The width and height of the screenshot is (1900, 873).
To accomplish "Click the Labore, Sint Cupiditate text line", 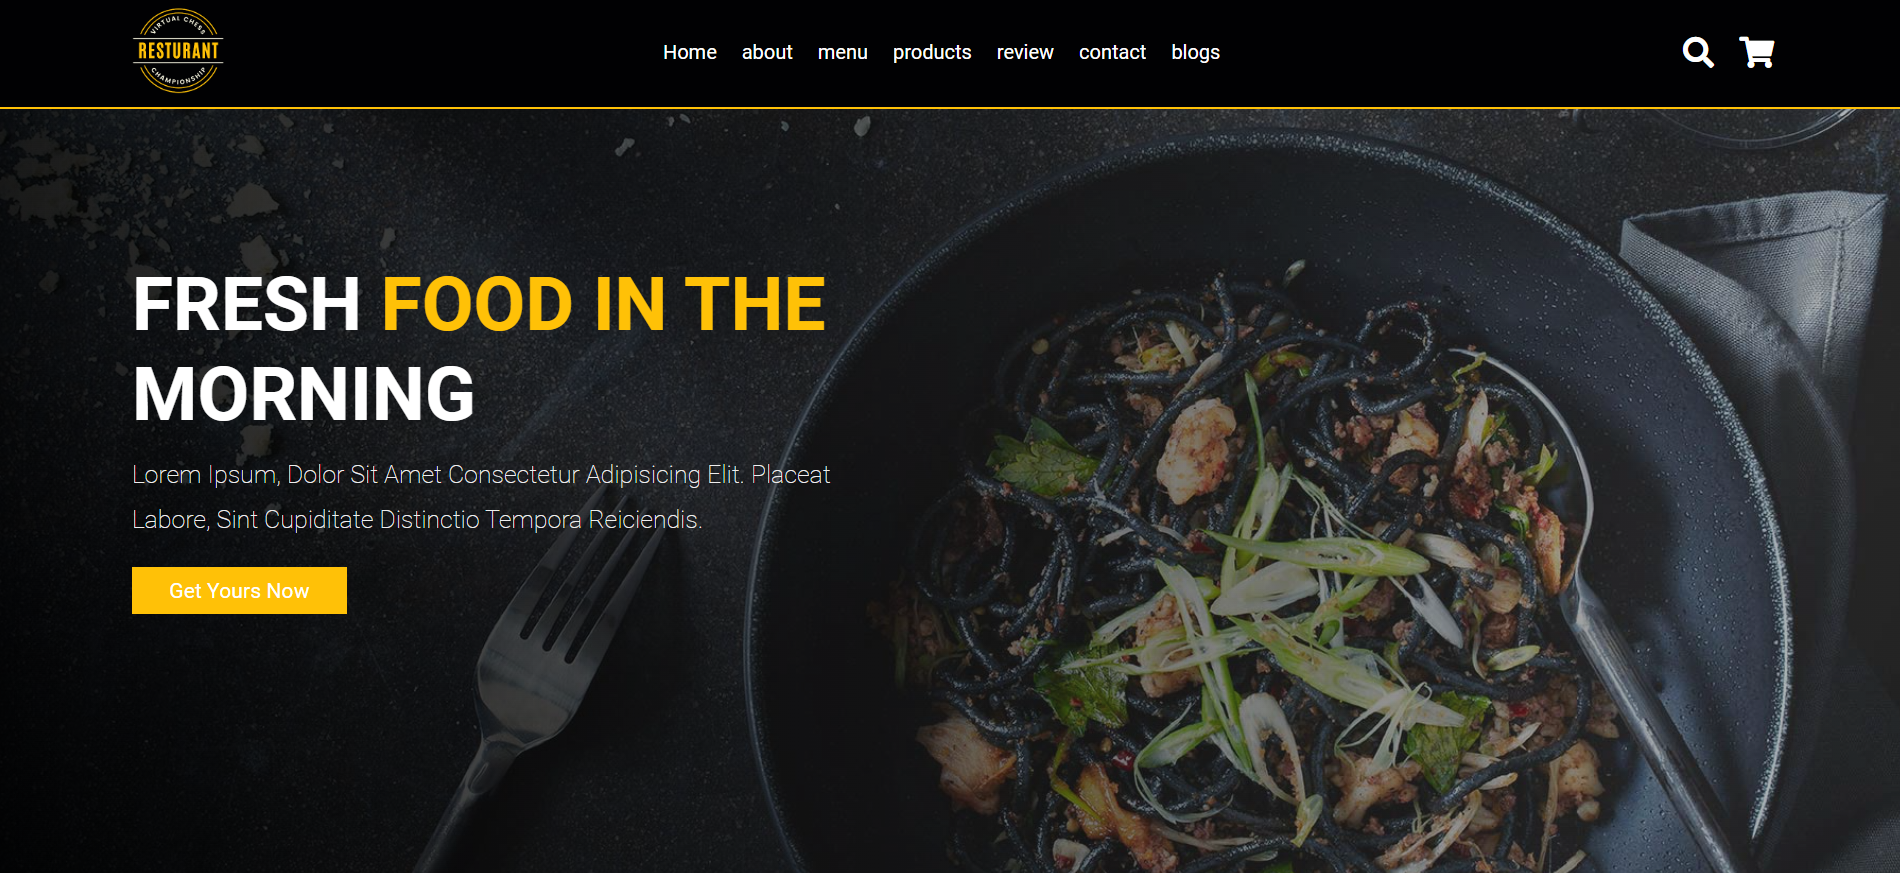I will click(417, 520).
